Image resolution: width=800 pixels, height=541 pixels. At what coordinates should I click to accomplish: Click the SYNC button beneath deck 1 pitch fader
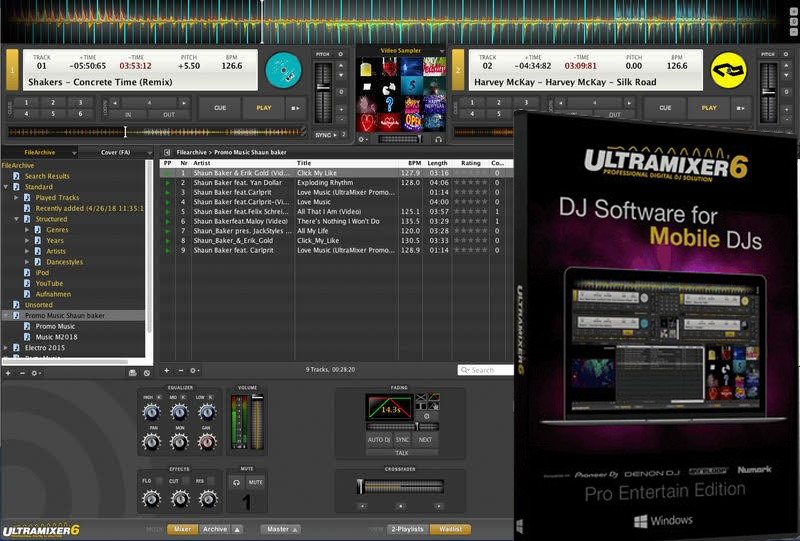tap(325, 135)
